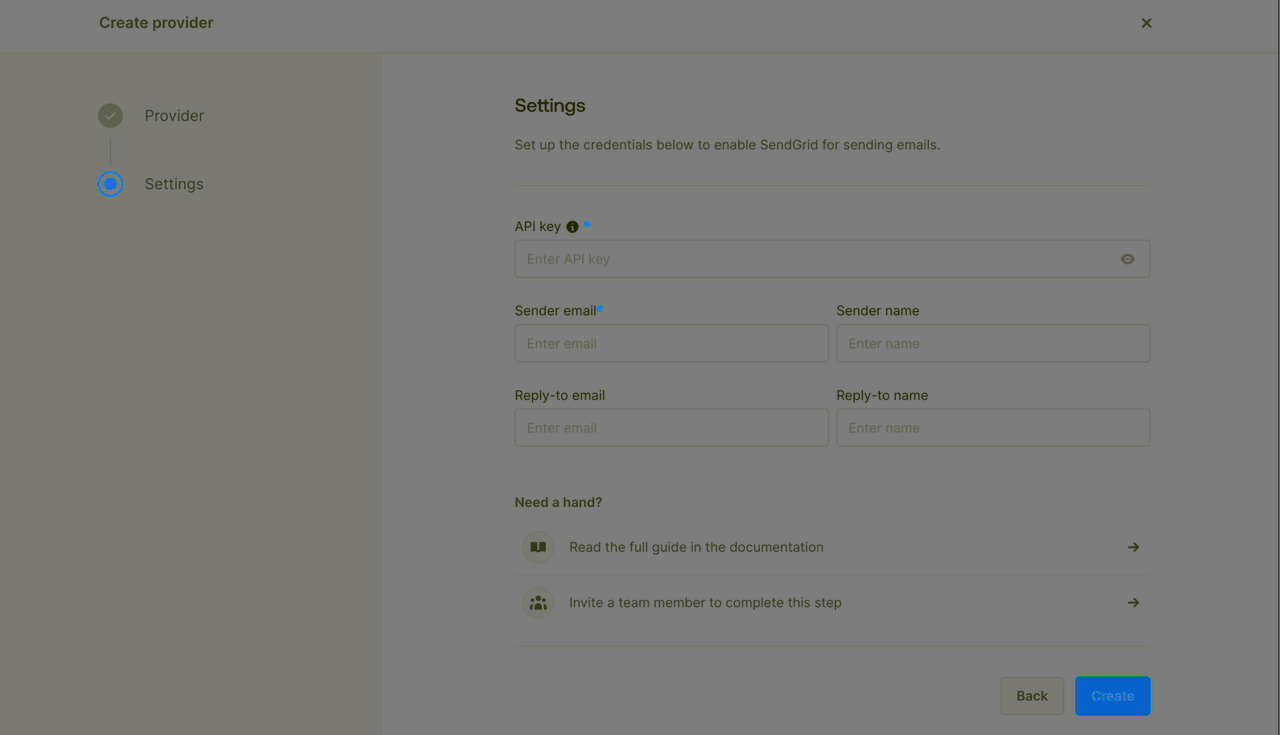Image resolution: width=1280 pixels, height=735 pixels.
Task: Focus the Sender email input
Action: coord(671,343)
